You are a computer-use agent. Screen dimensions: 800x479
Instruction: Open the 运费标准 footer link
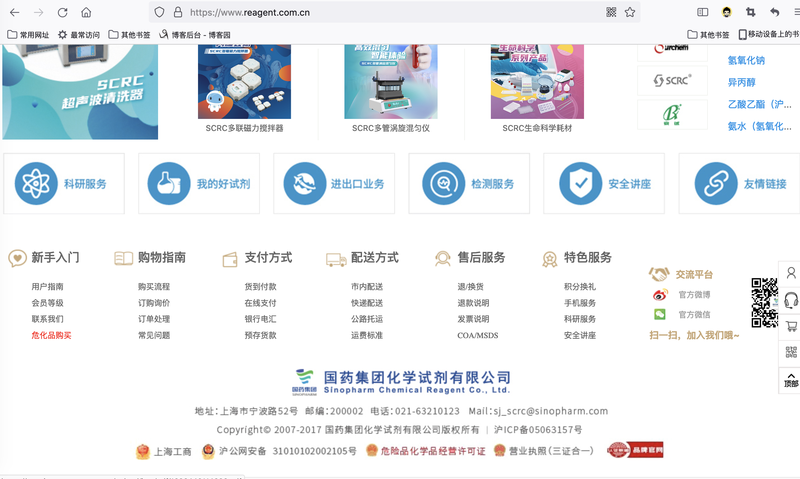[367, 335]
